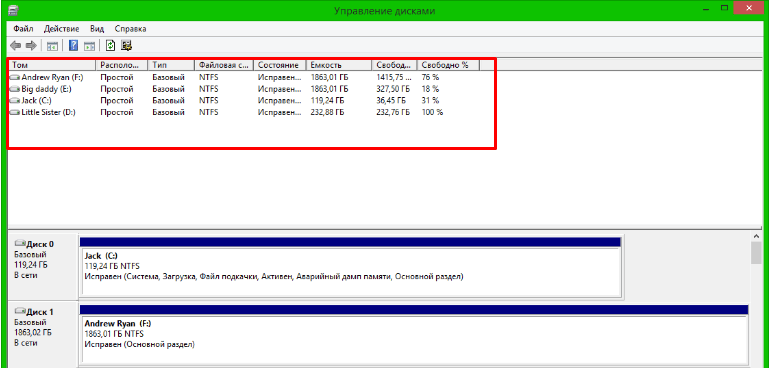Screen dimensions: 771x368
Task: Click the up arrow of the vertical scrollbar
Action: pos(757,237)
